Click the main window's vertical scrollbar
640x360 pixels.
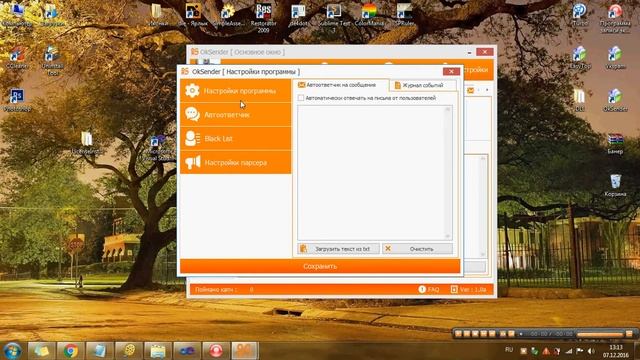tap(483, 206)
